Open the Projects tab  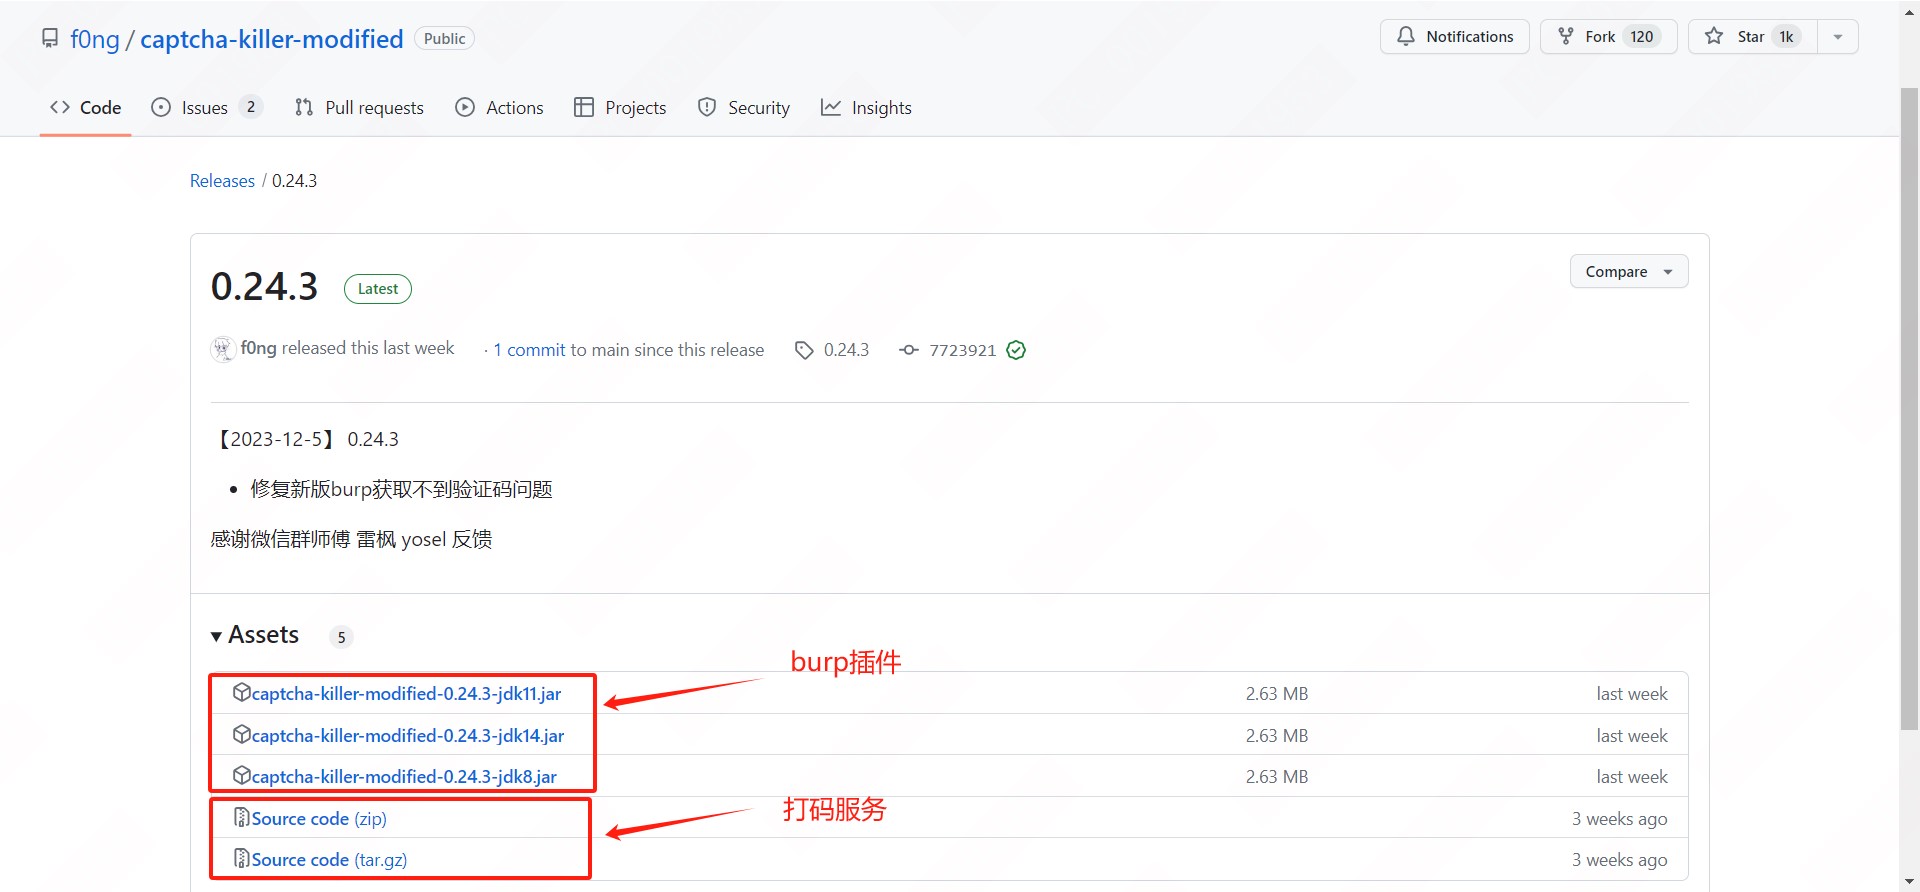(x=620, y=108)
